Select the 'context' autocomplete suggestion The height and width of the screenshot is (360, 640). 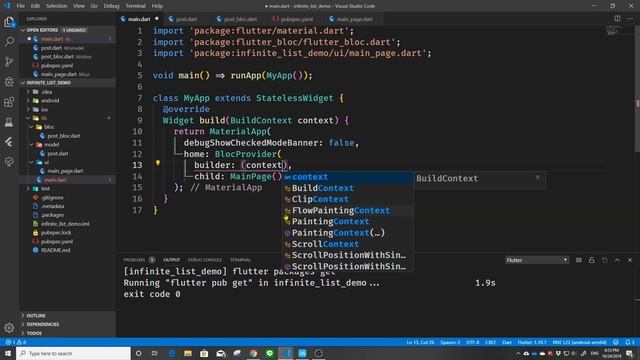click(348, 177)
